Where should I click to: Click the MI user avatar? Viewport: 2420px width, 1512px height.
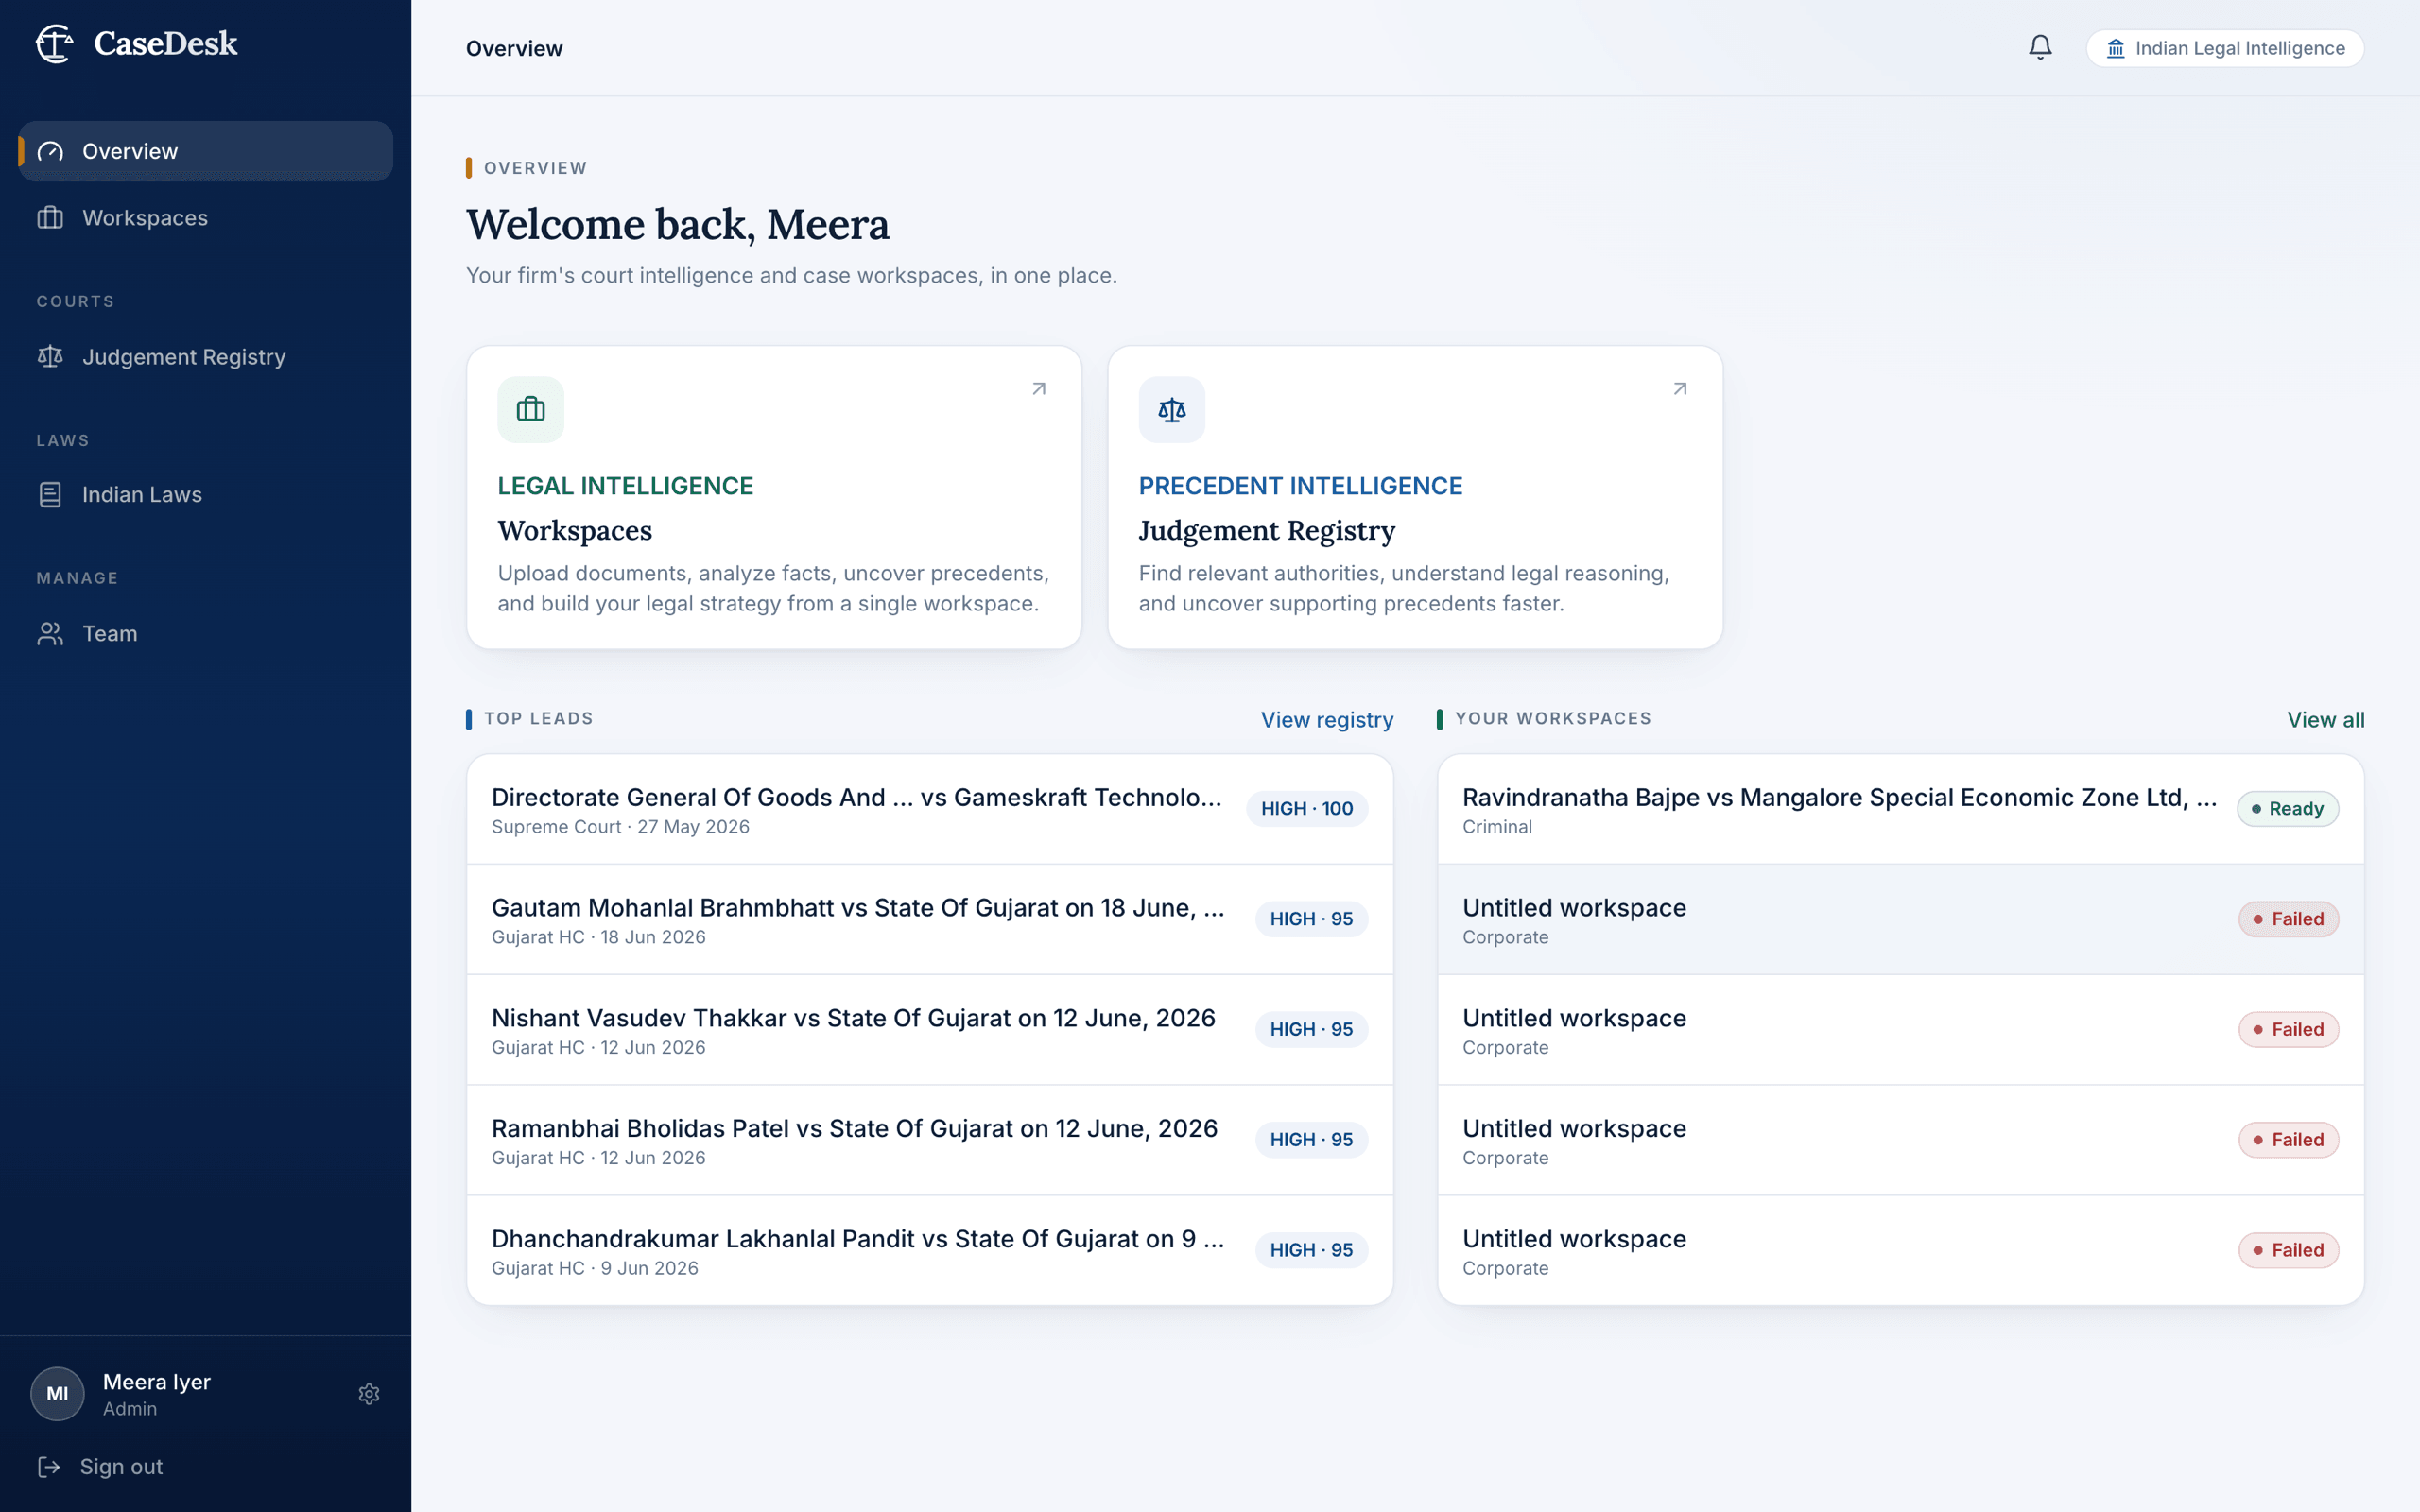57,1394
